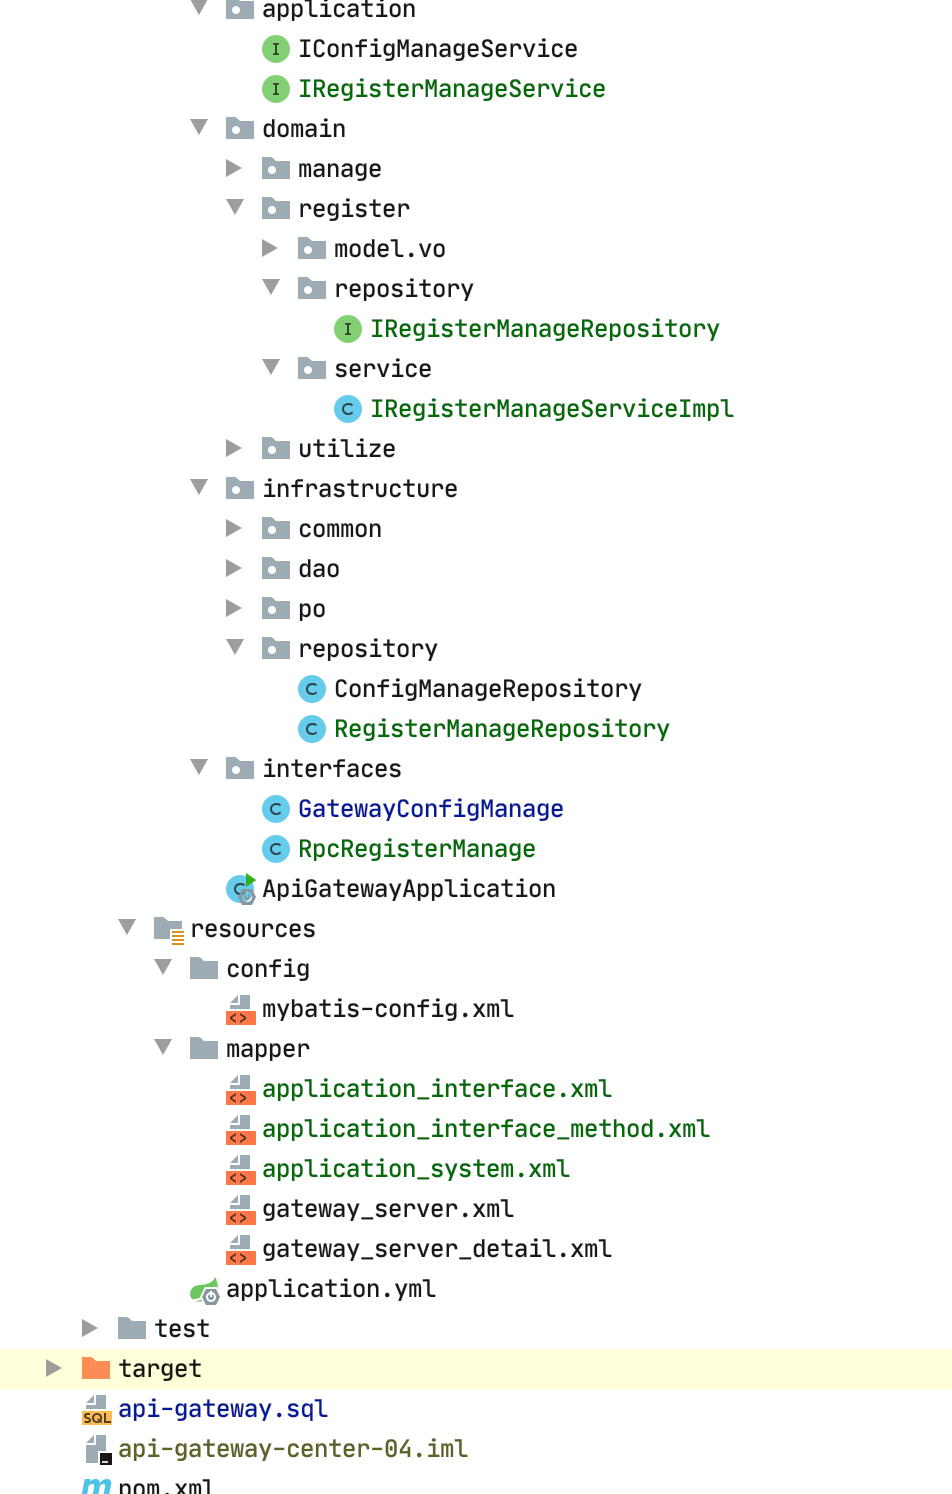
Task: Click the pom.xml Maven icon
Action: coord(96,1486)
